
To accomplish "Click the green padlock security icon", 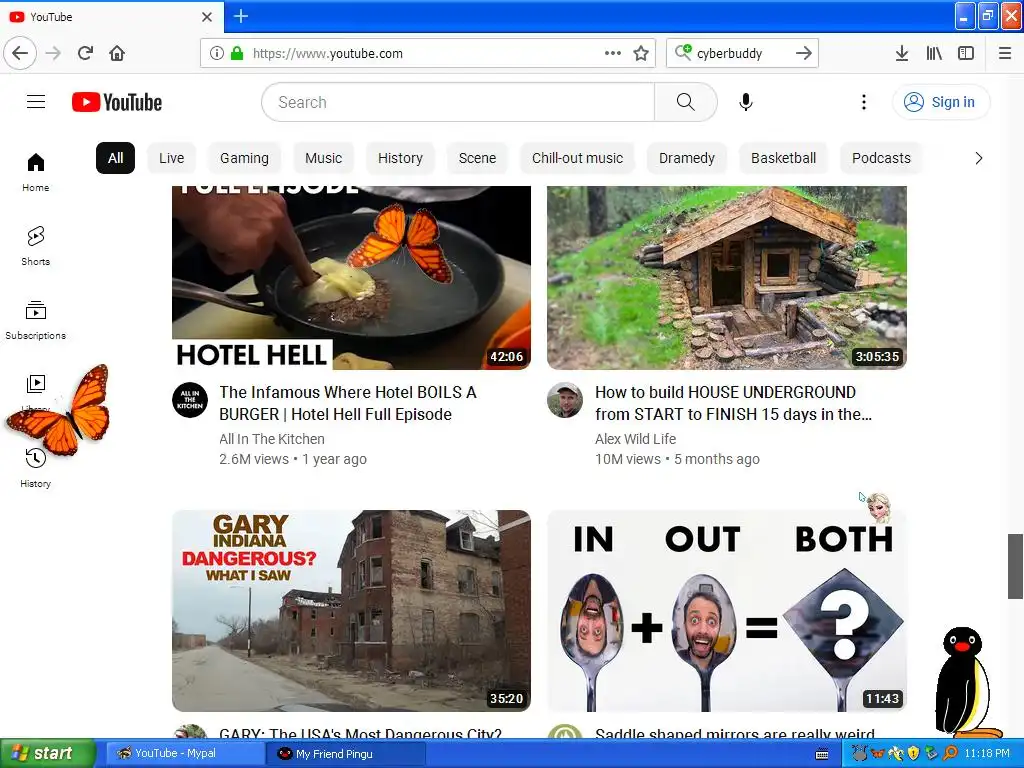I will pos(236,53).
